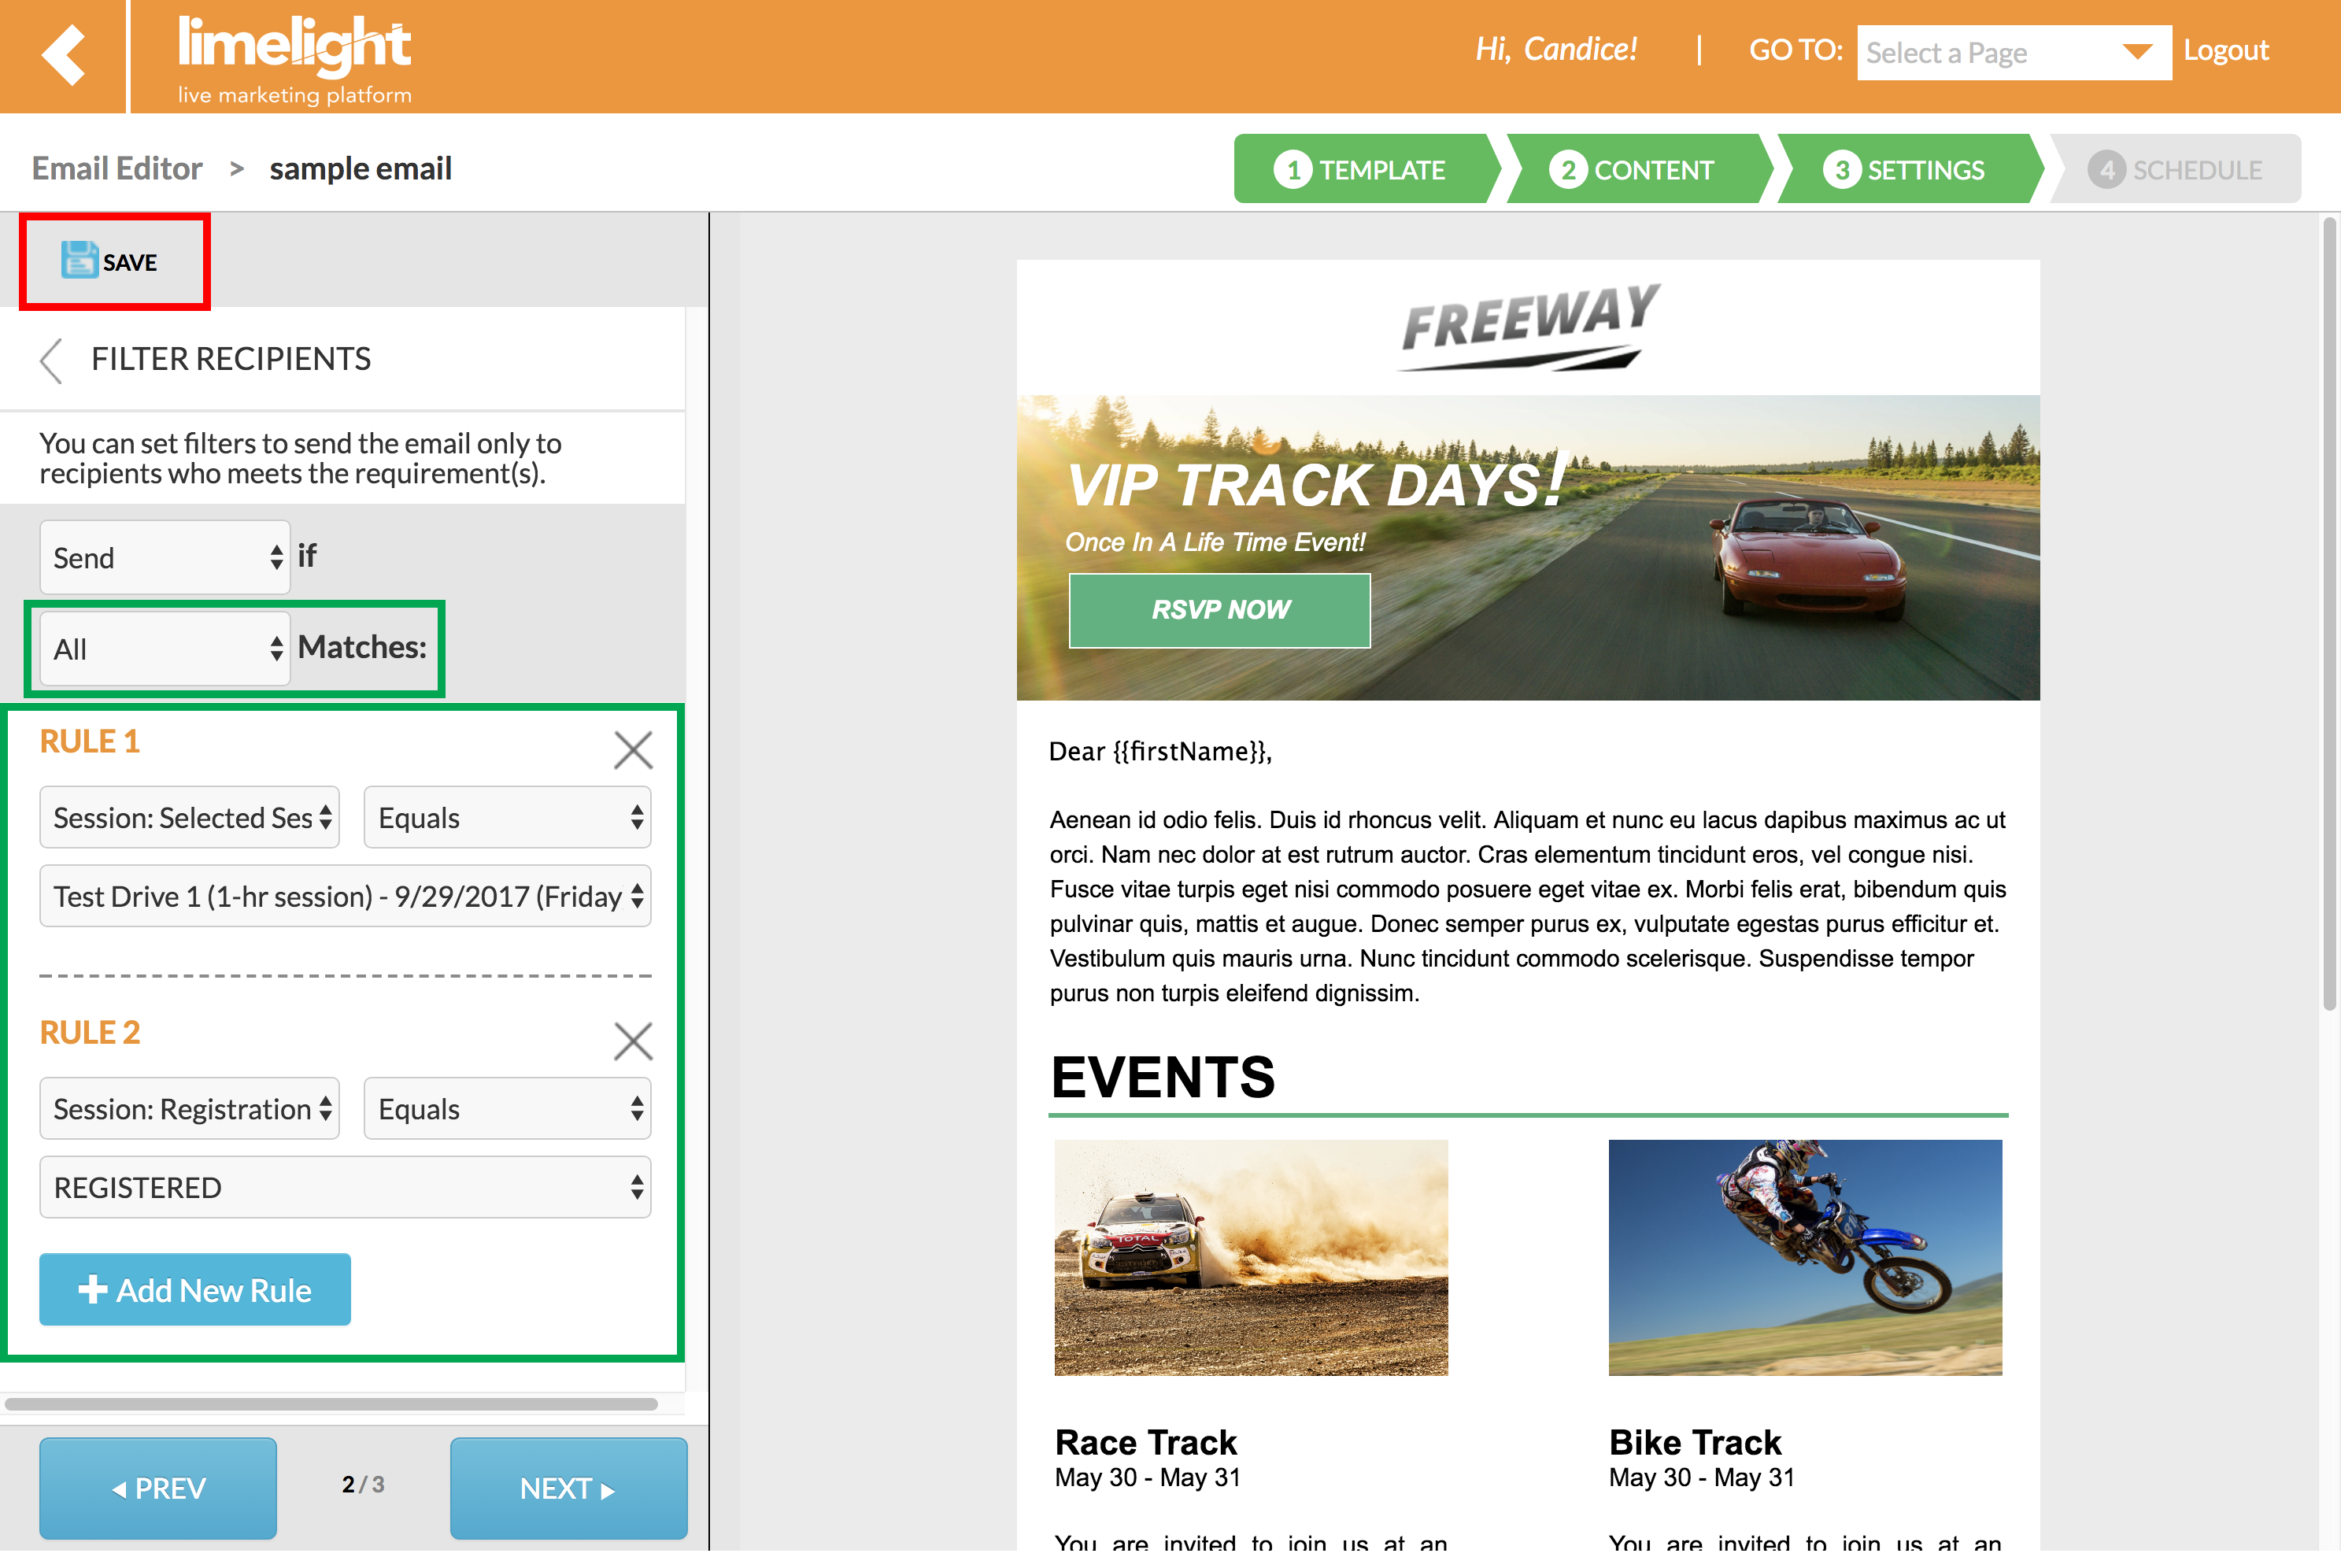Click the EVENTS heading in preview
The height and width of the screenshot is (1568, 2341).
[x=1163, y=1077]
